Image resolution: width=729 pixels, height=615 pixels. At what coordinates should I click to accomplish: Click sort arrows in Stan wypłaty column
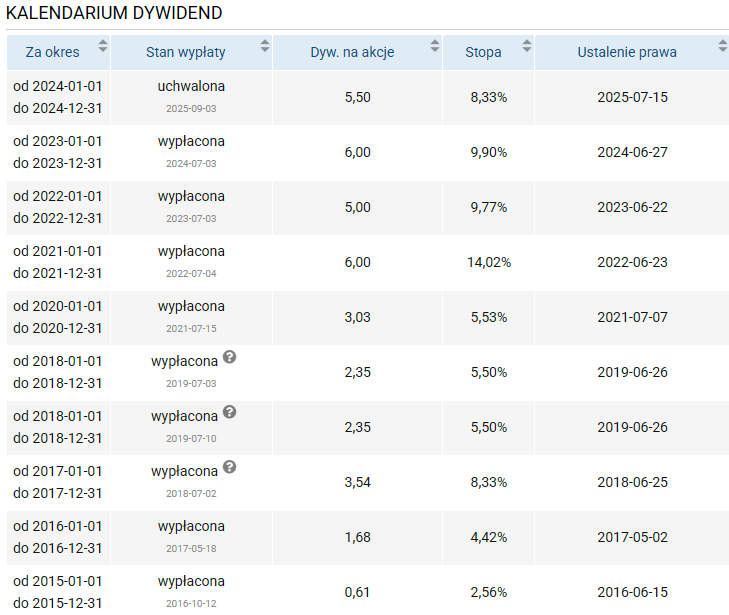264,46
